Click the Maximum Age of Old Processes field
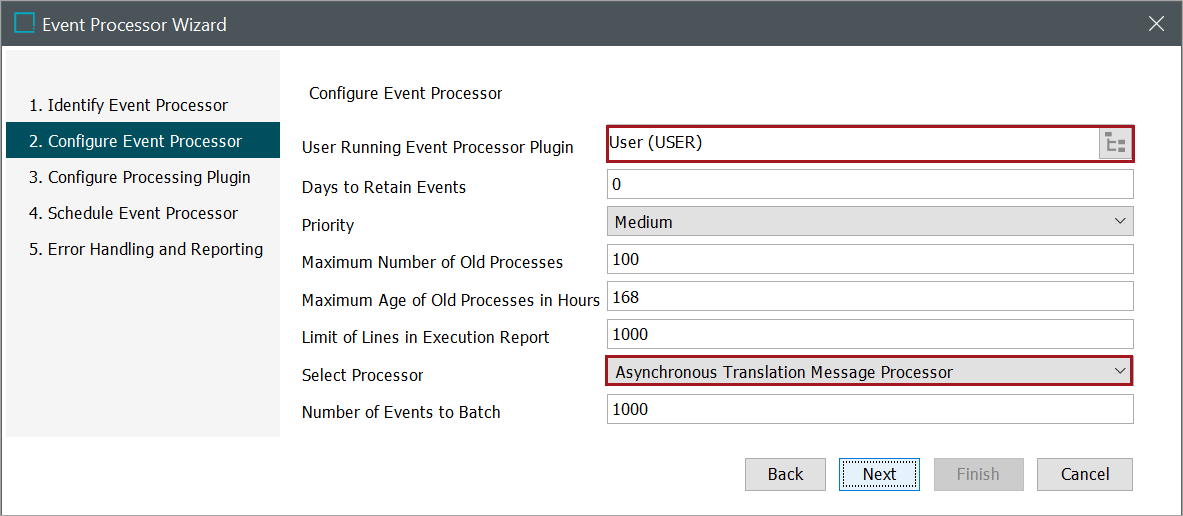The width and height of the screenshot is (1183, 516). [x=870, y=296]
